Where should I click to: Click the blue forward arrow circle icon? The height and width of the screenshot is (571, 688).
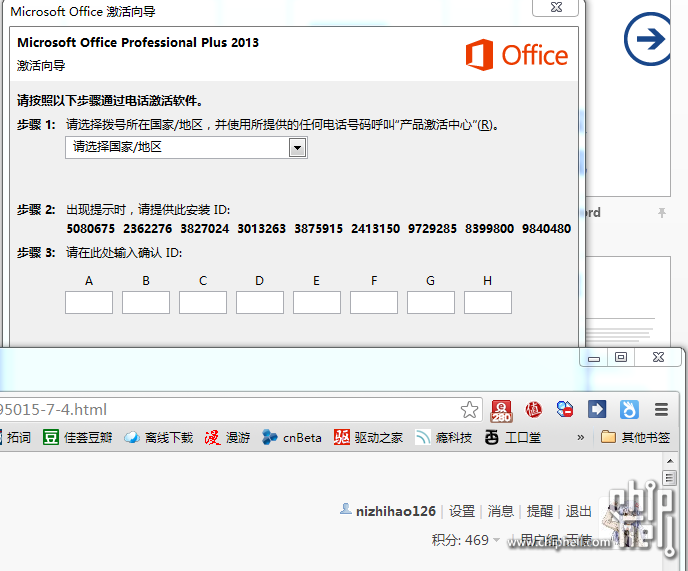pos(649,39)
